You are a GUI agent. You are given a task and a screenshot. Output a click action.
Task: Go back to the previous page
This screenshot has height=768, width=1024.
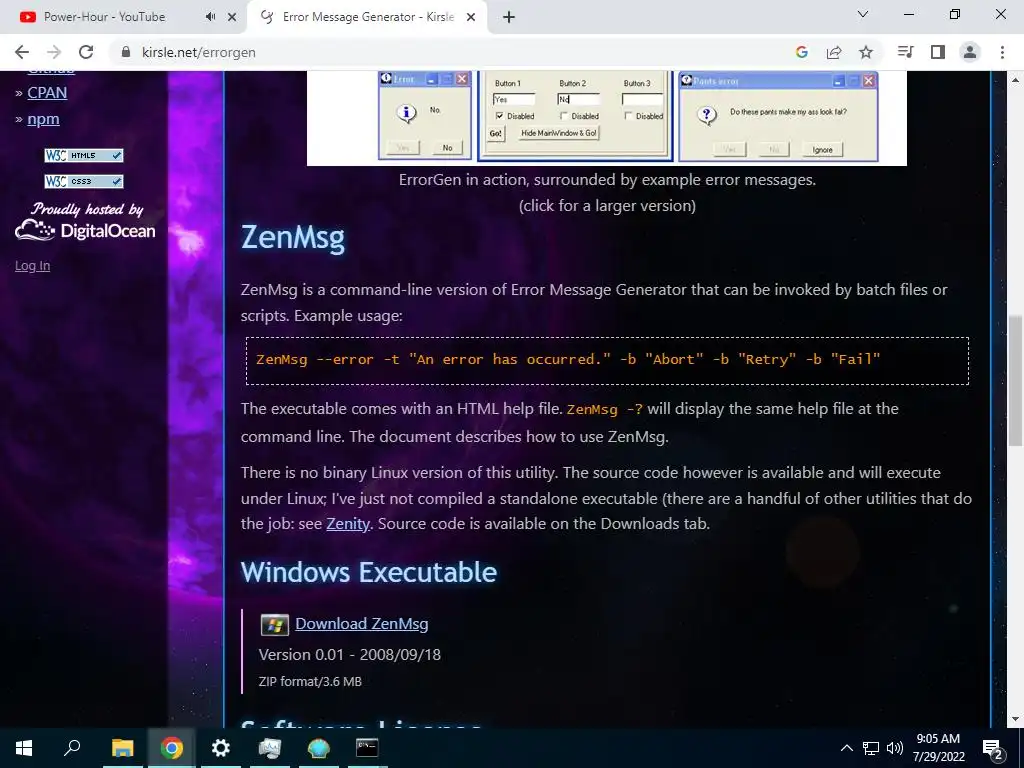click(22, 52)
